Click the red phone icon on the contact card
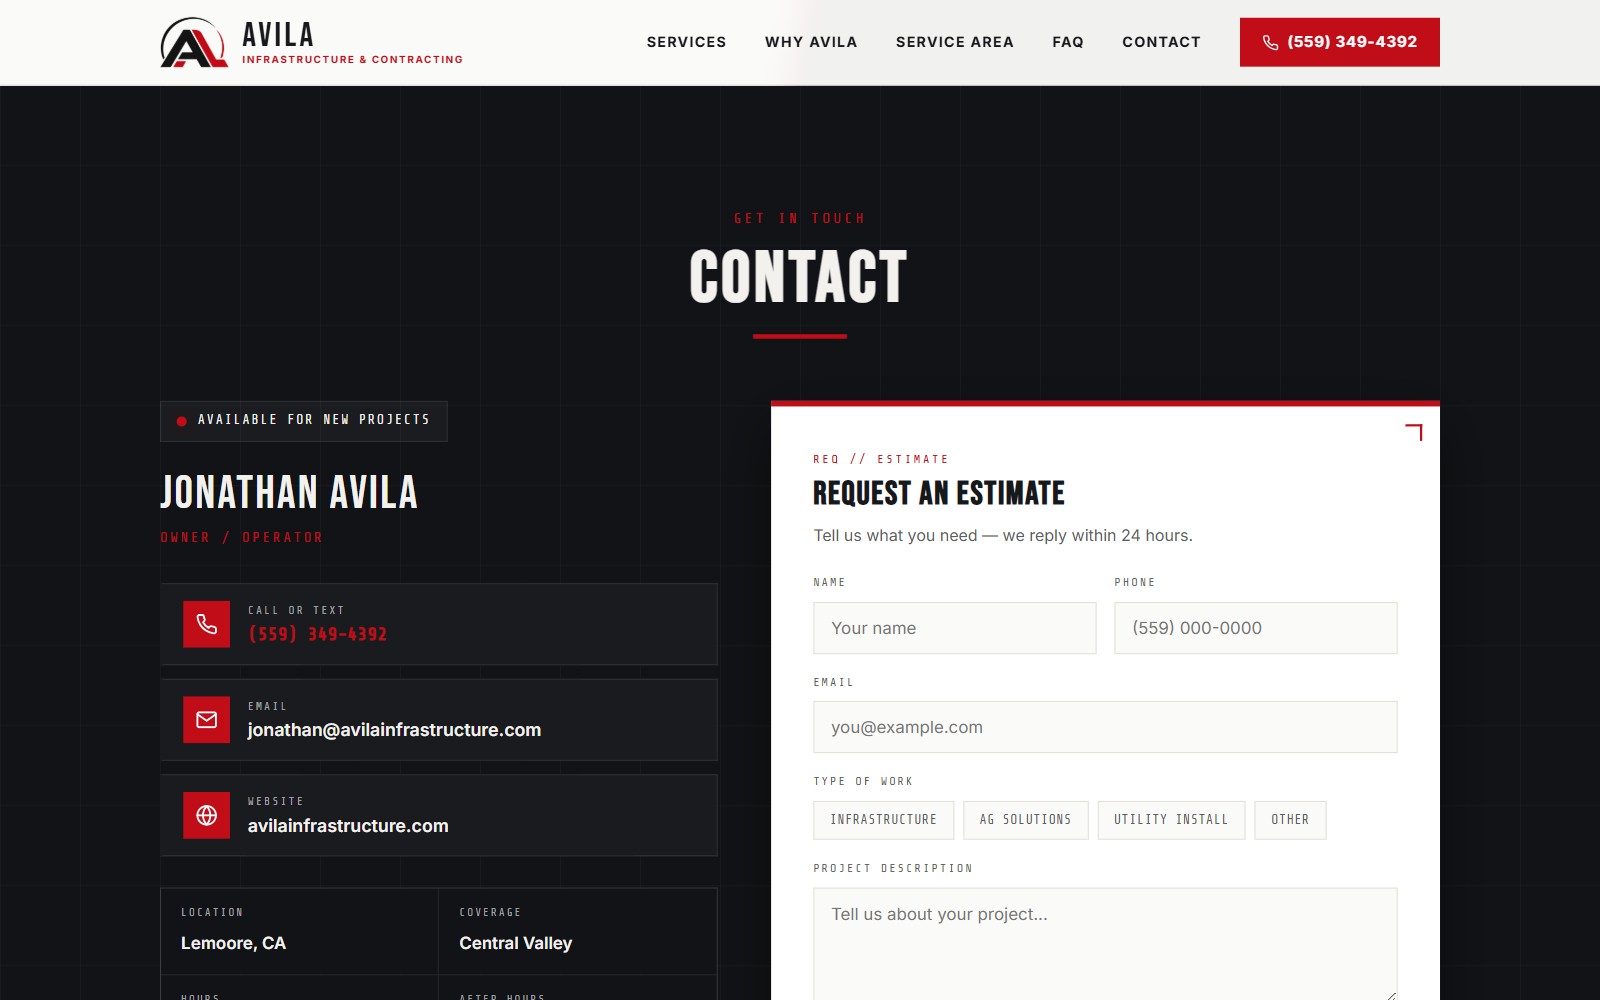The height and width of the screenshot is (1000, 1600). pos(207,624)
